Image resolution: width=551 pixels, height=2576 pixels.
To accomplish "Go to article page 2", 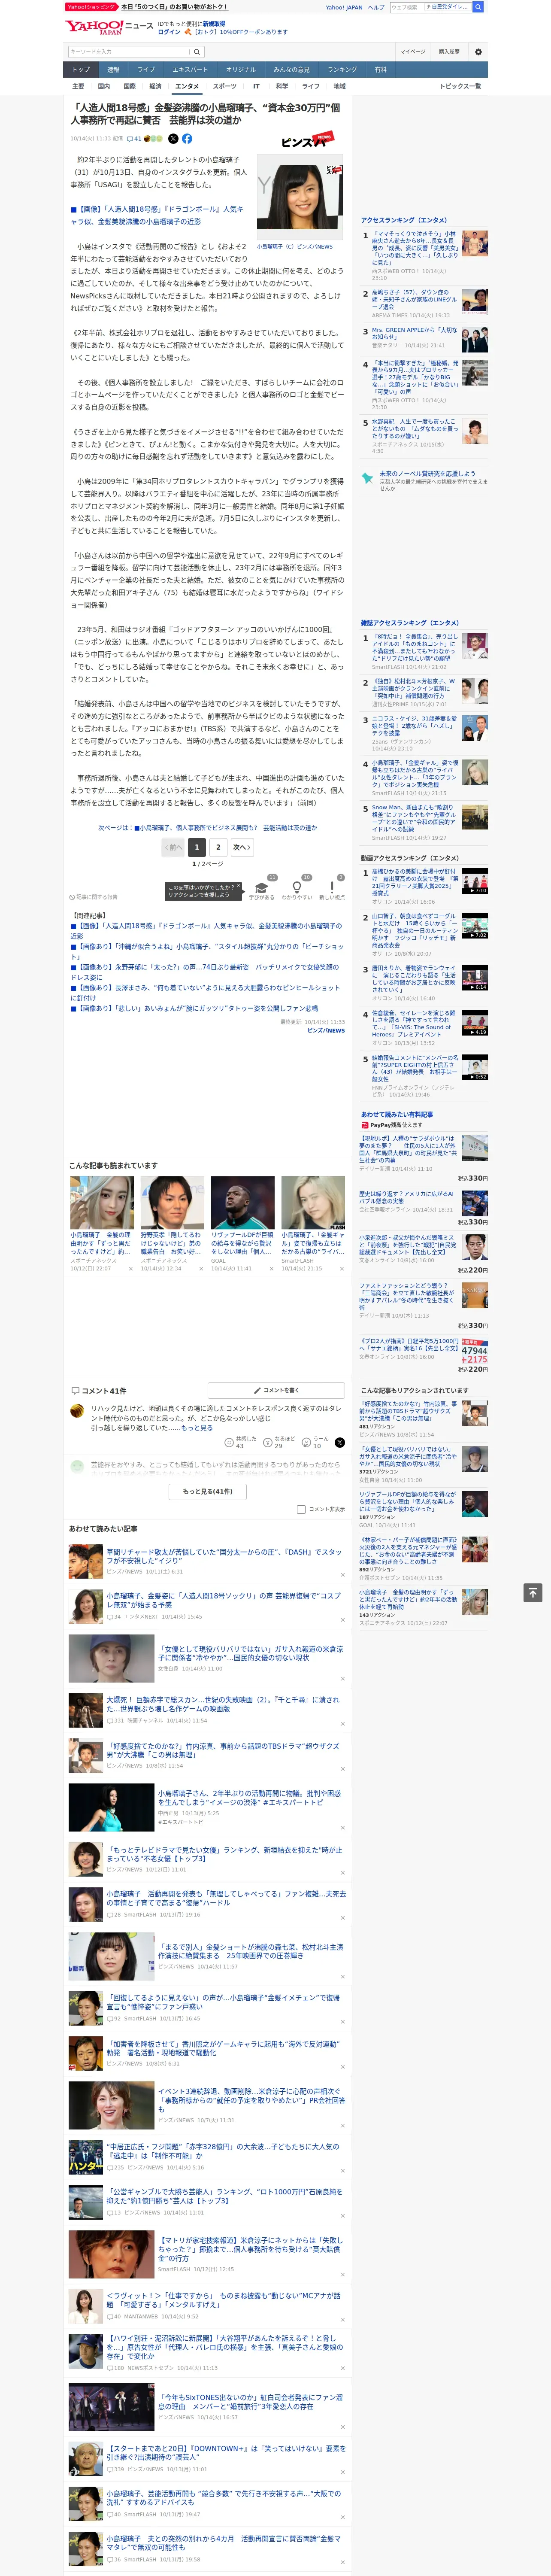I will 218,847.
